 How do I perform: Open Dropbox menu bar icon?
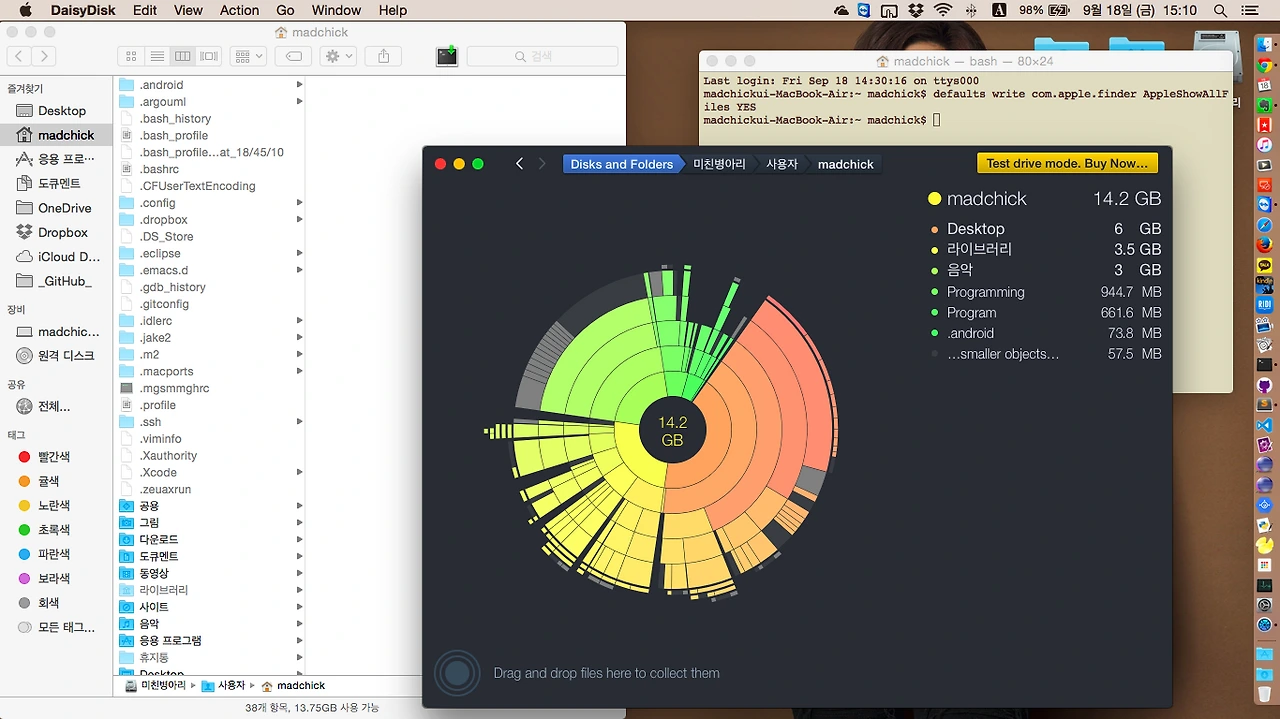(916, 10)
